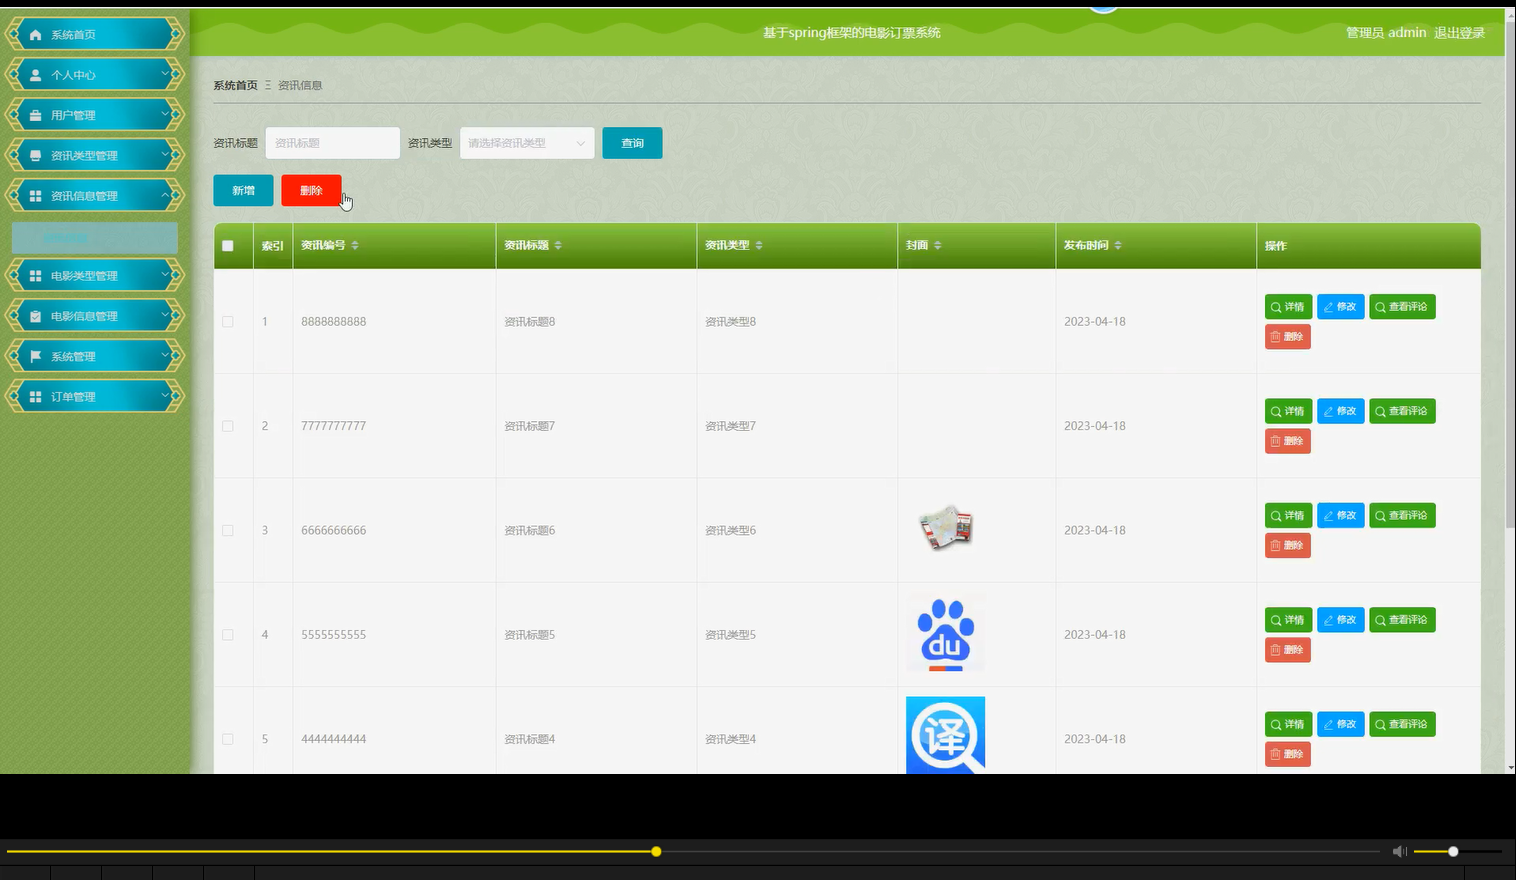Check the checkbox for row 5555555555
Image resolution: width=1516 pixels, height=880 pixels.
click(x=228, y=635)
